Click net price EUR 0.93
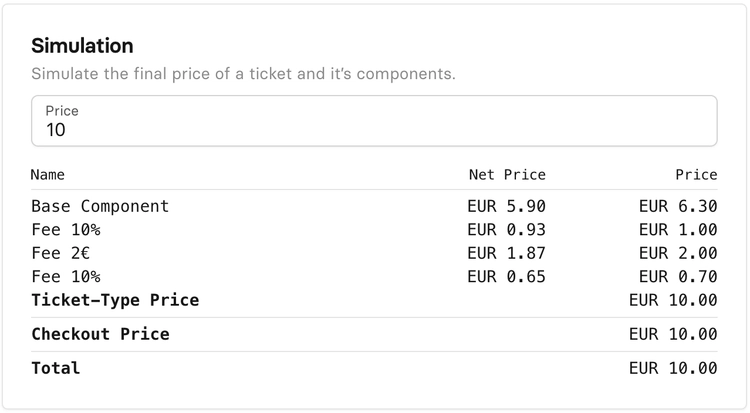Viewport: 750px width, 413px height. pos(507,230)
